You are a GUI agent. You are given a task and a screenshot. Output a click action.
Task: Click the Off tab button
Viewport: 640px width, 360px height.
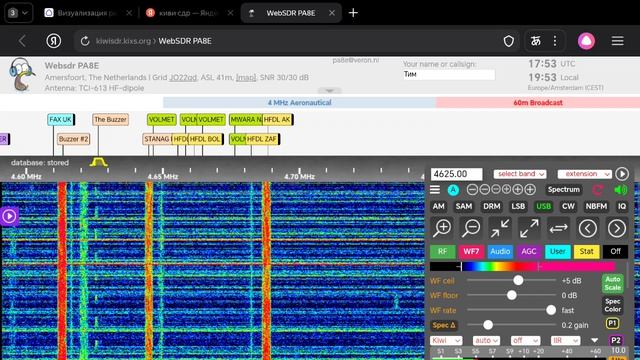616,251
